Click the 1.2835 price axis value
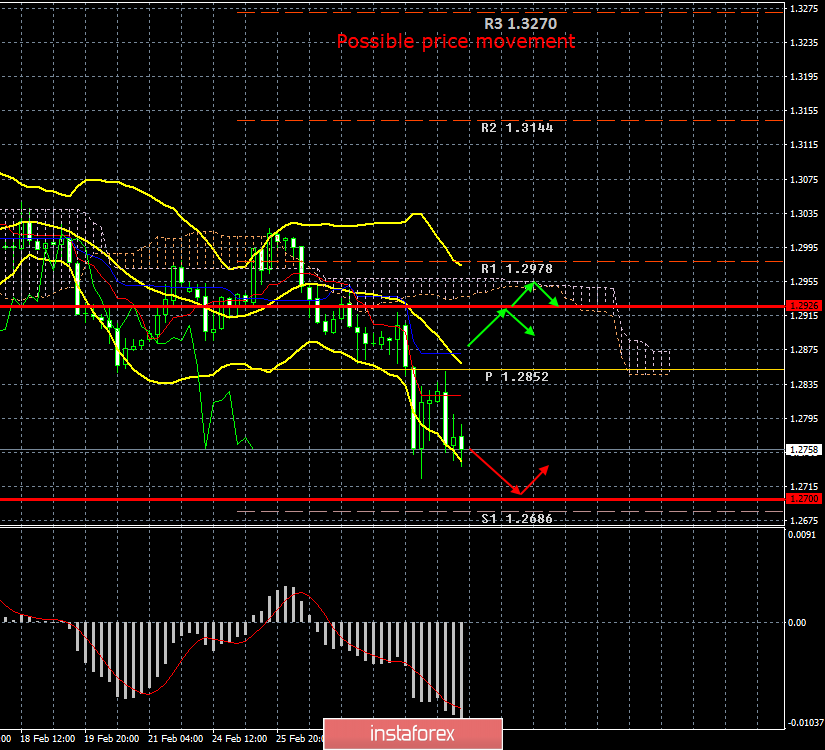This screenshot has height=750, width=825. tap(804, 385)
